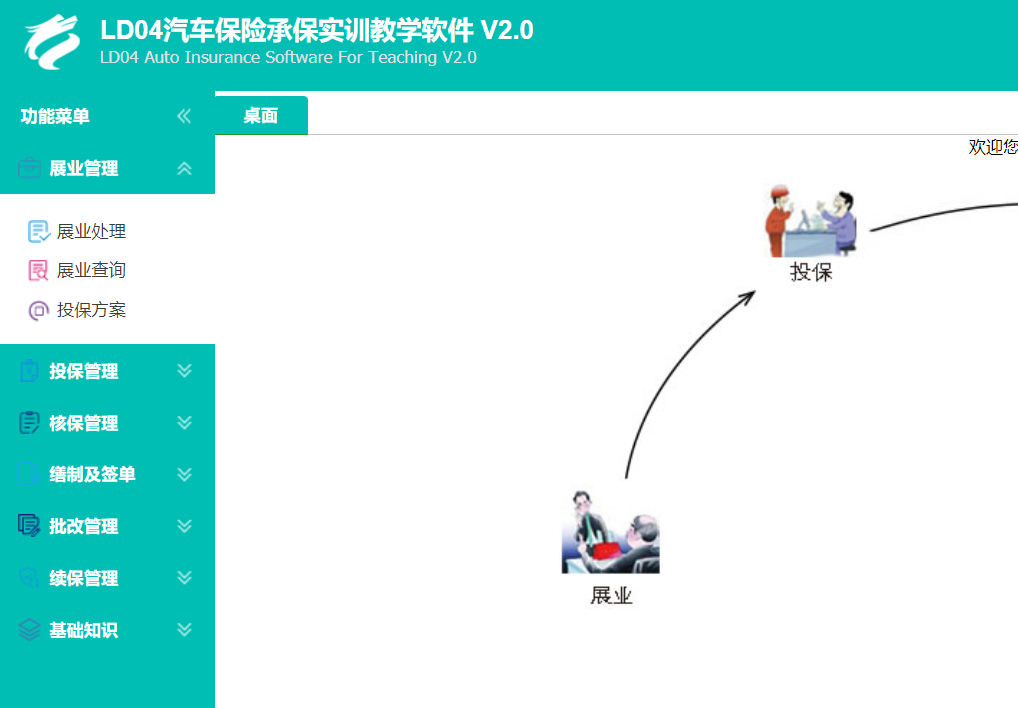This screenshot has height=708, width=1018.
Task: Open the 展业查询 menu item
Action: [91, 270]
